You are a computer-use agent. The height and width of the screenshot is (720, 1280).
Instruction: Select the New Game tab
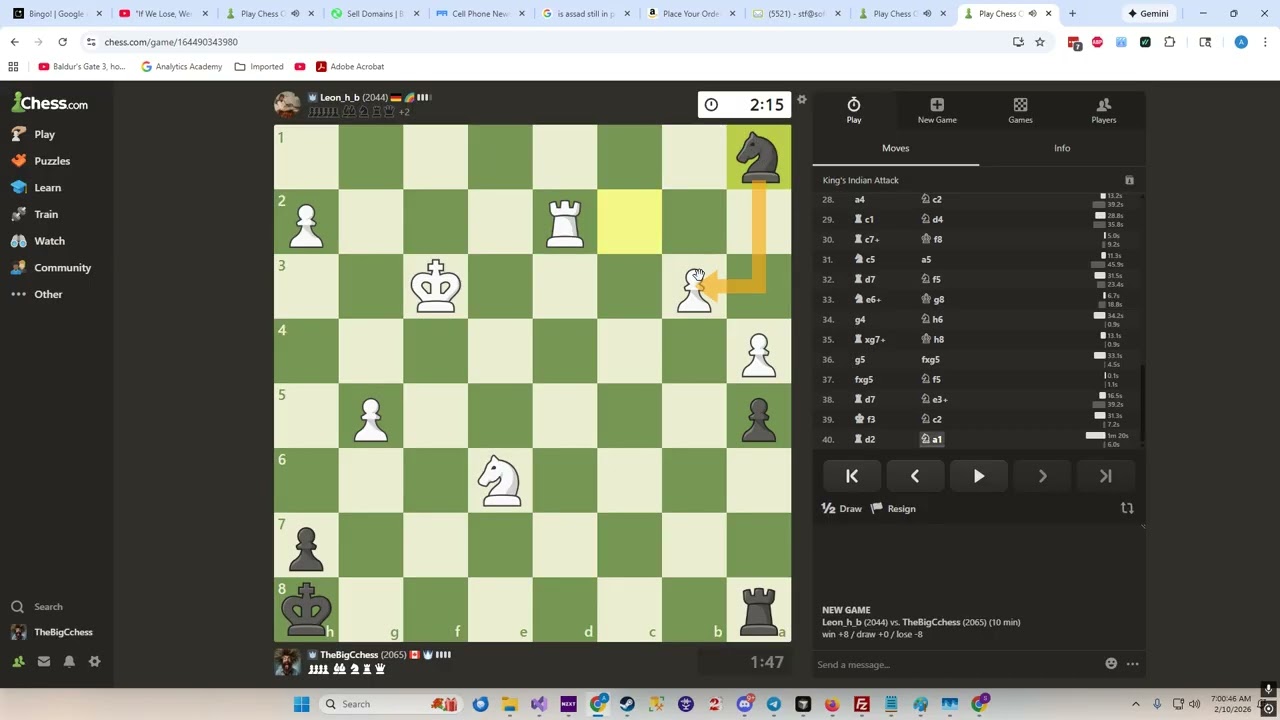coord(937,111)
